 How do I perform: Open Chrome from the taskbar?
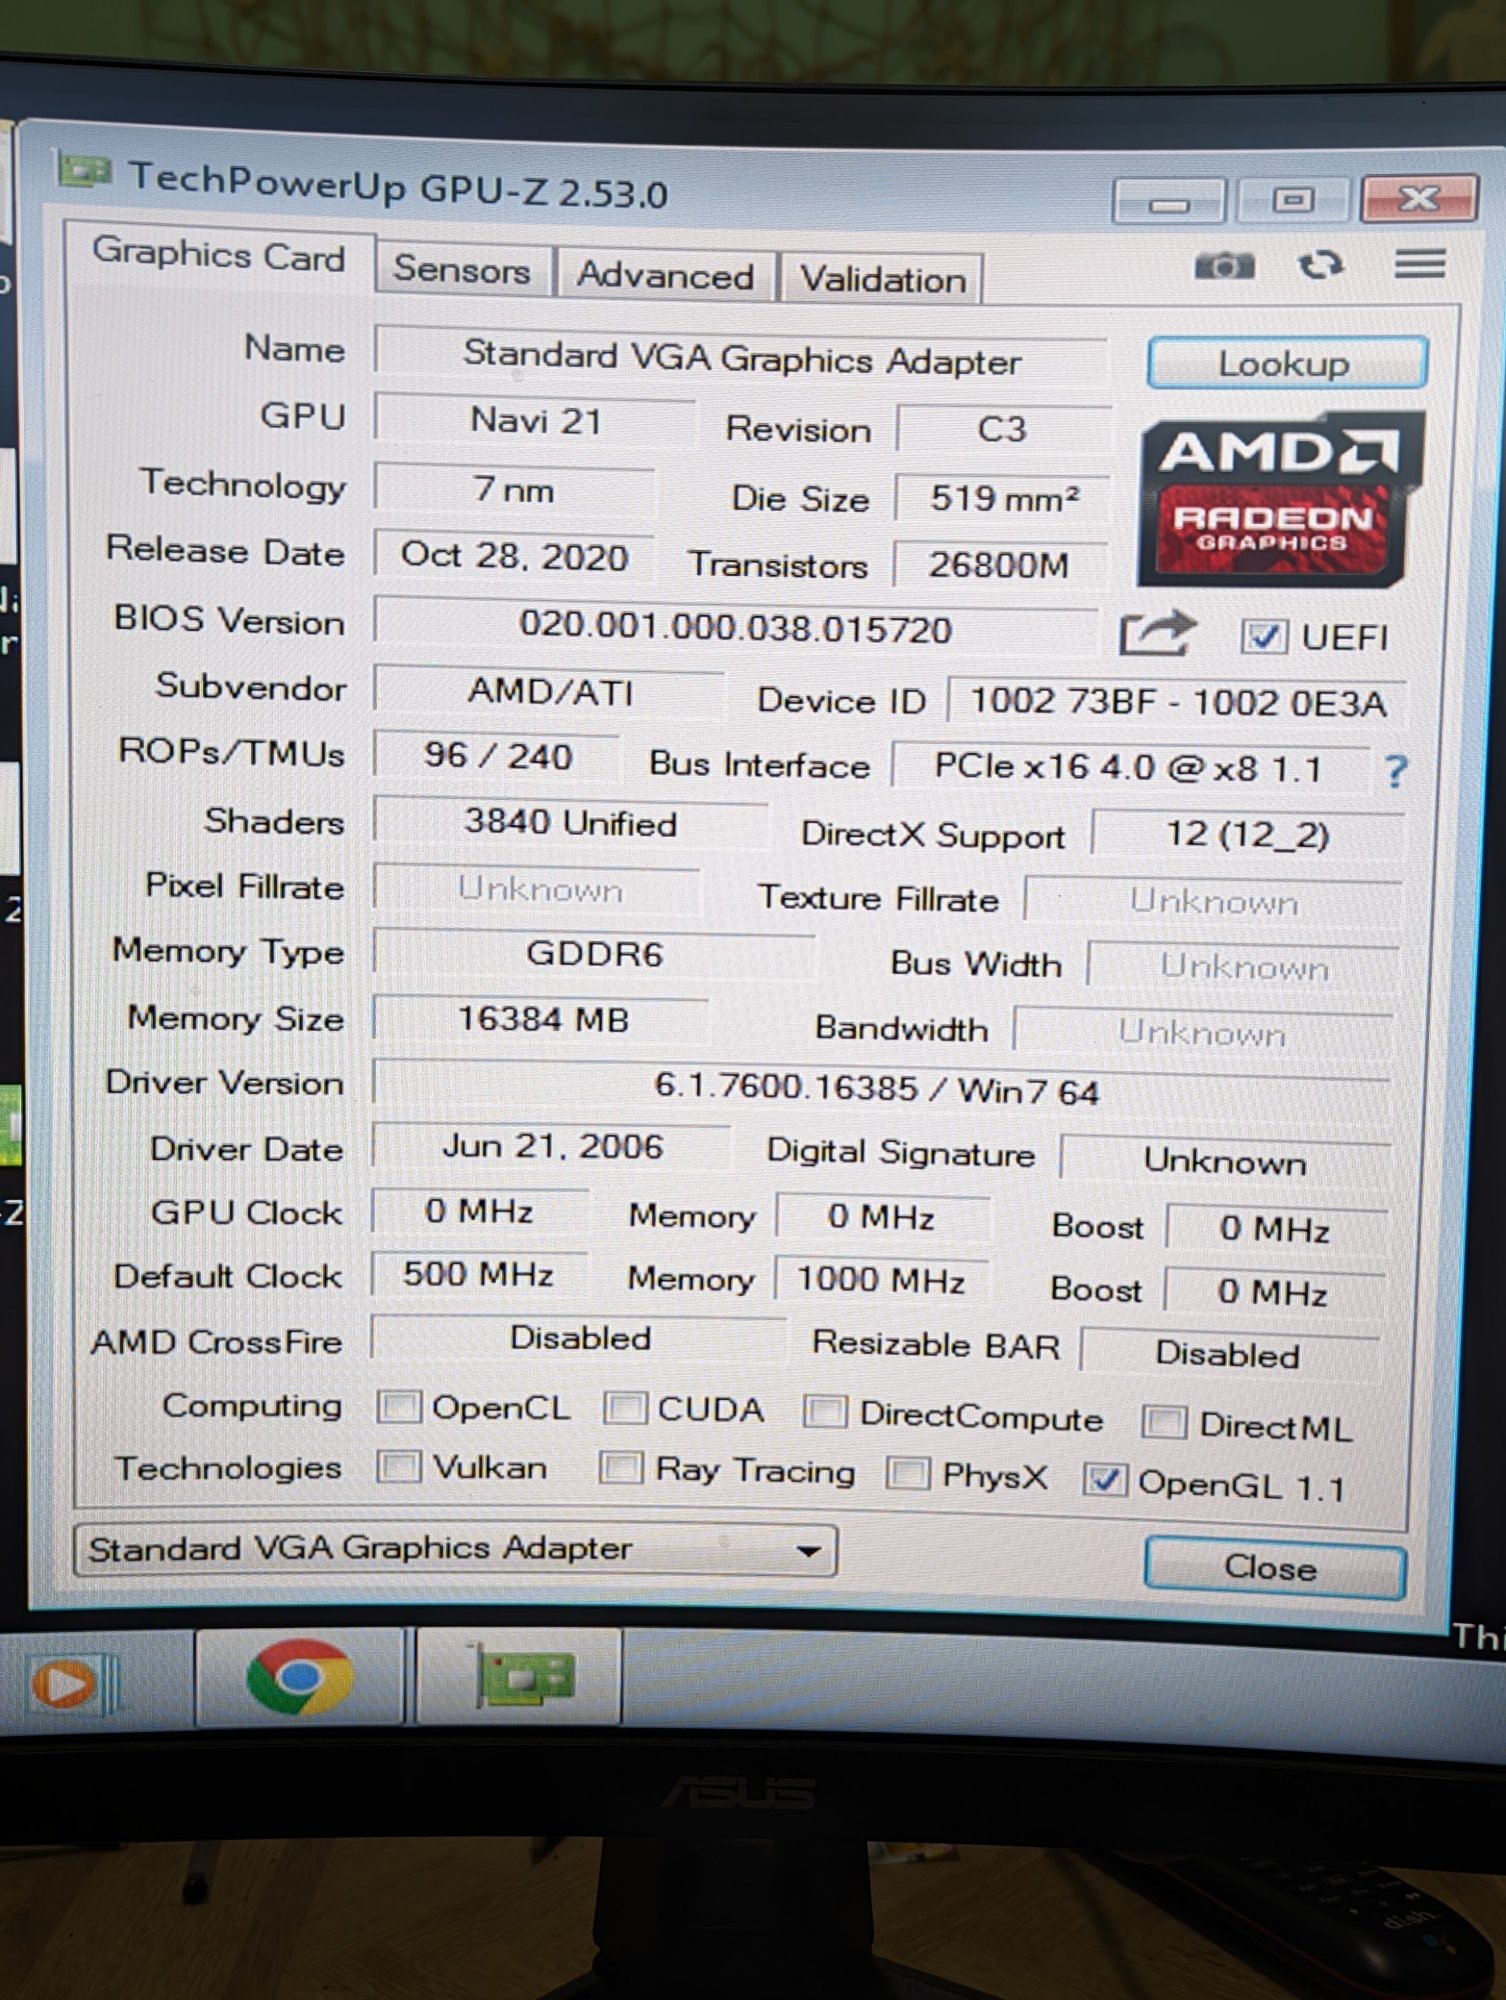click(299, 1676)
